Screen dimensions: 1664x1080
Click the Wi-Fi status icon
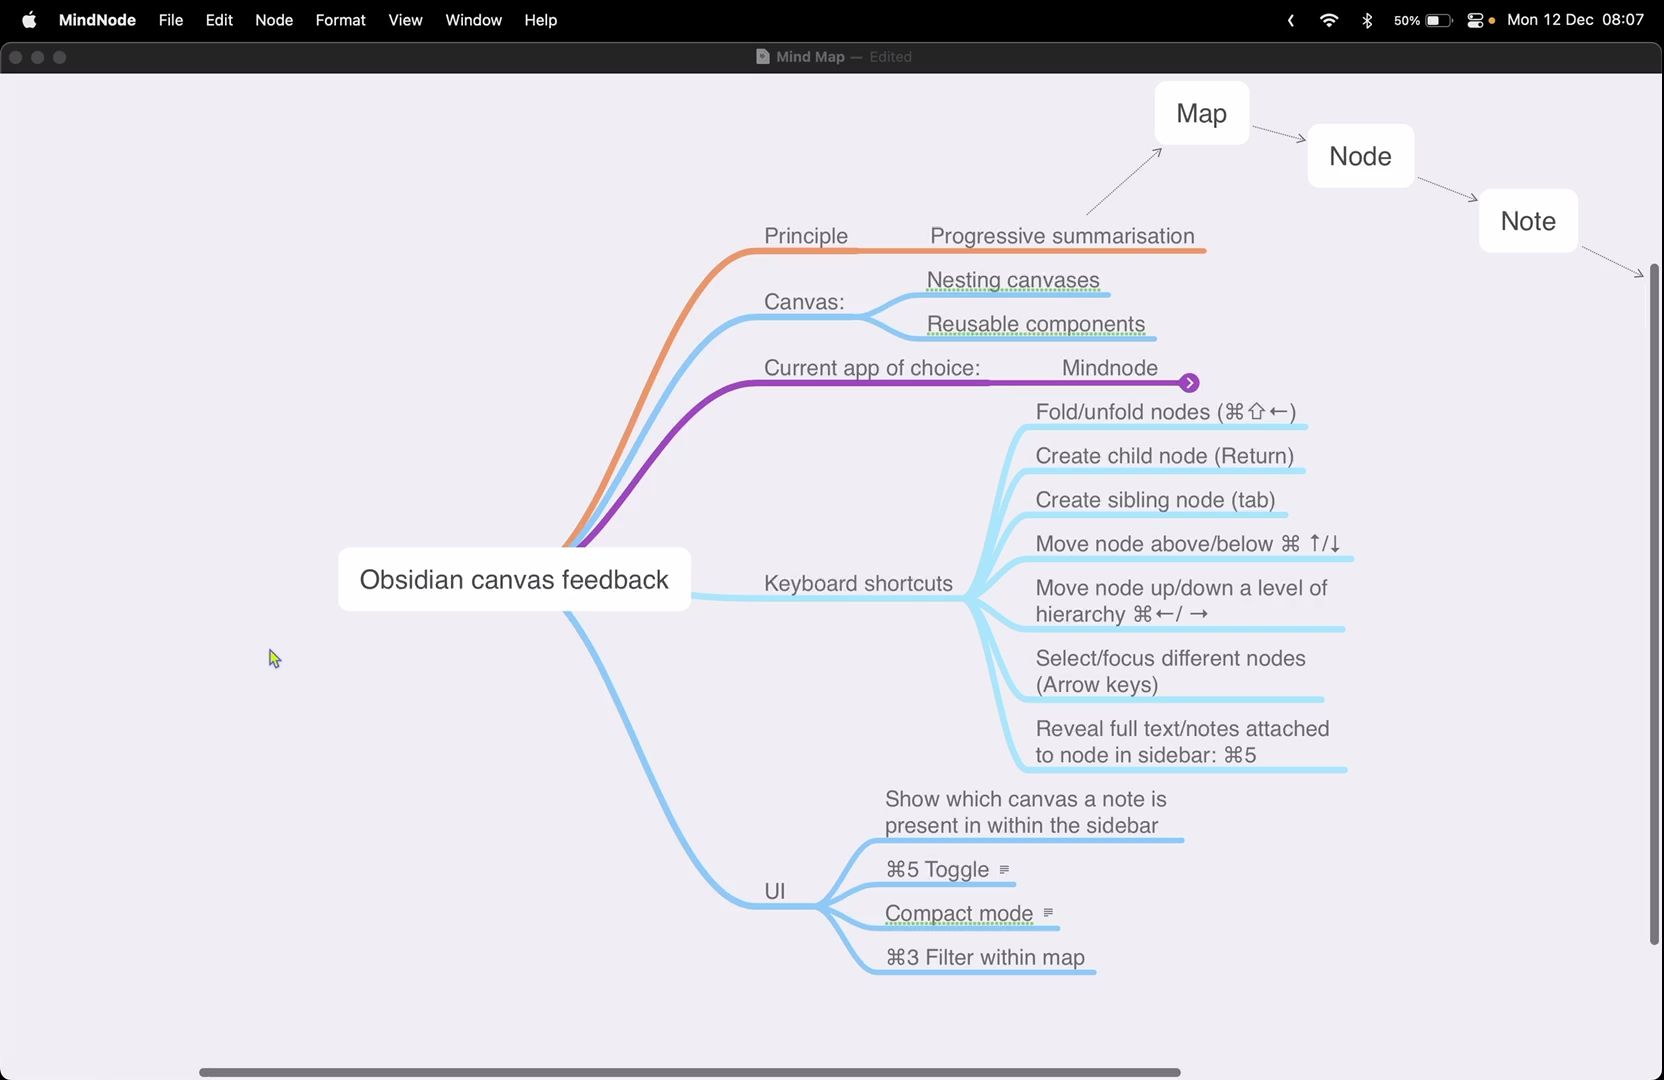click(1329, 20)
